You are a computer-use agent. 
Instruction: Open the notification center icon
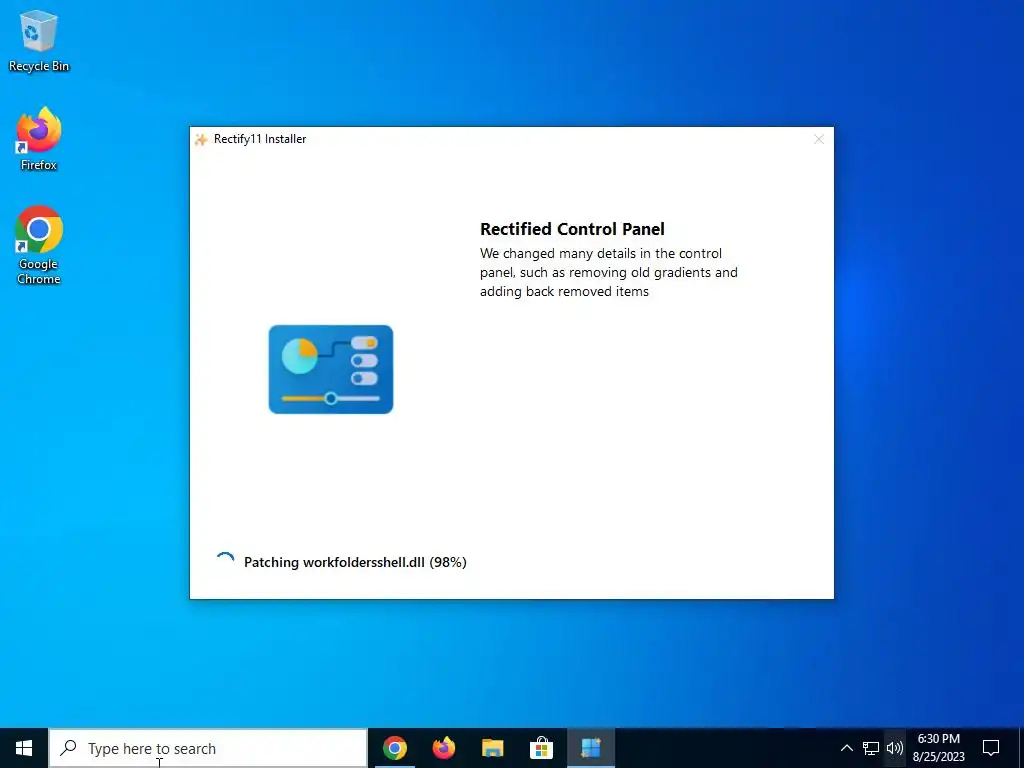(991, 748)
